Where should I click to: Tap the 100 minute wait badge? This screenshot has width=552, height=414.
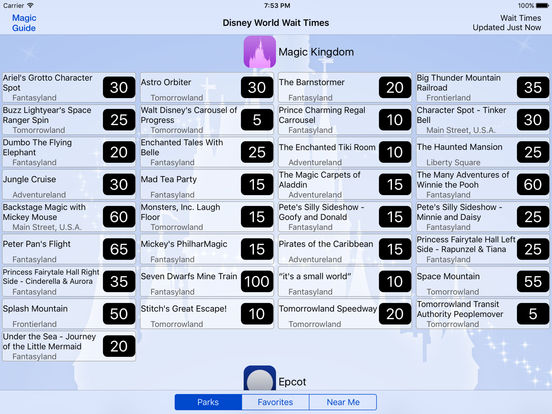coord(257,282)
